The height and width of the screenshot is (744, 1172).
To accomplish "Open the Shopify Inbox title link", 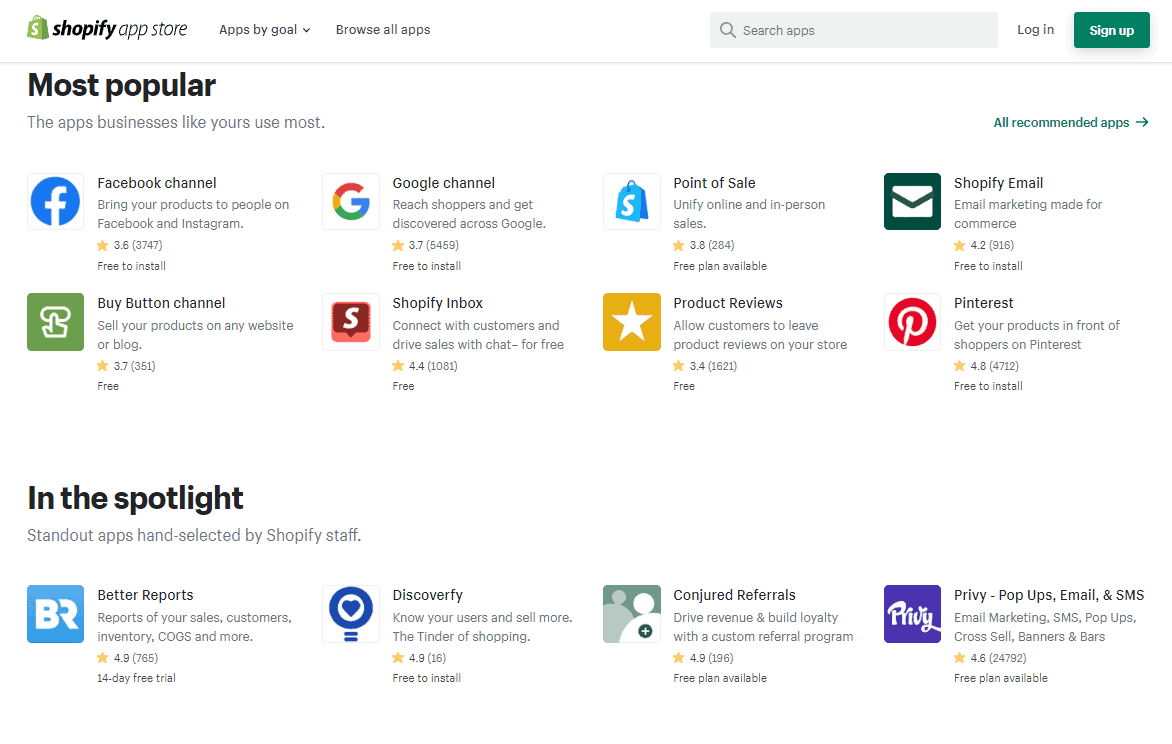I will [x=437, y=303].
